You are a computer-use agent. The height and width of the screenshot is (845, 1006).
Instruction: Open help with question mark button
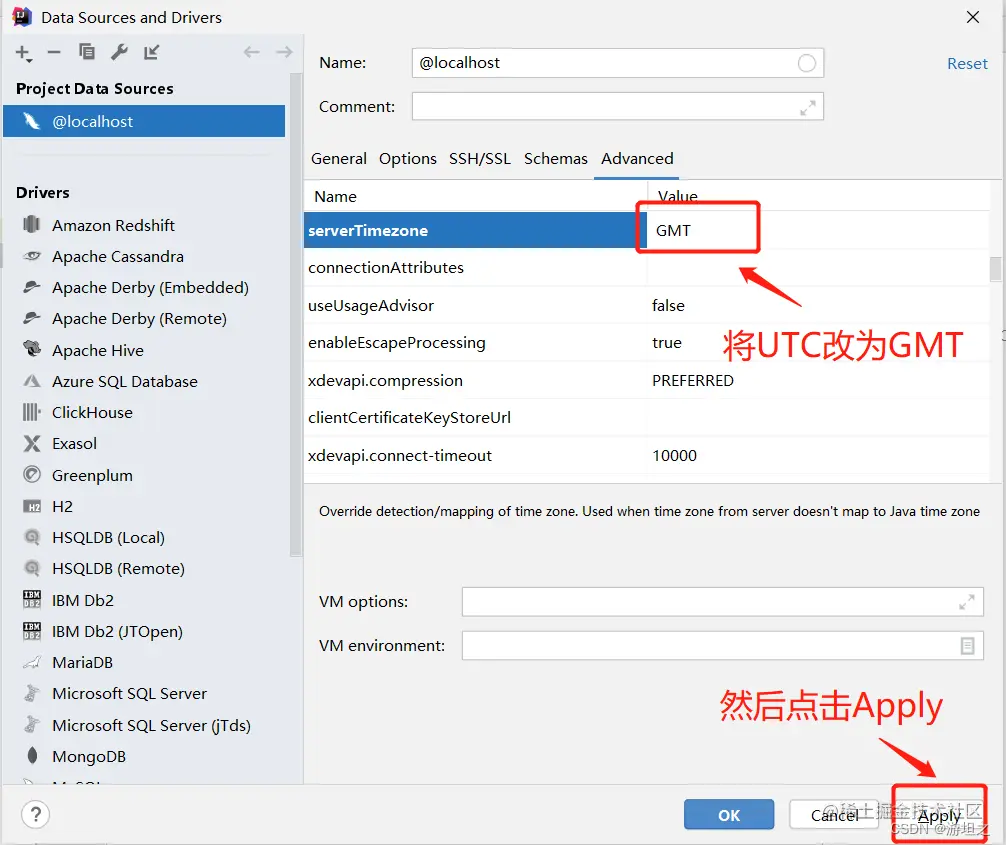coord(36,815)
